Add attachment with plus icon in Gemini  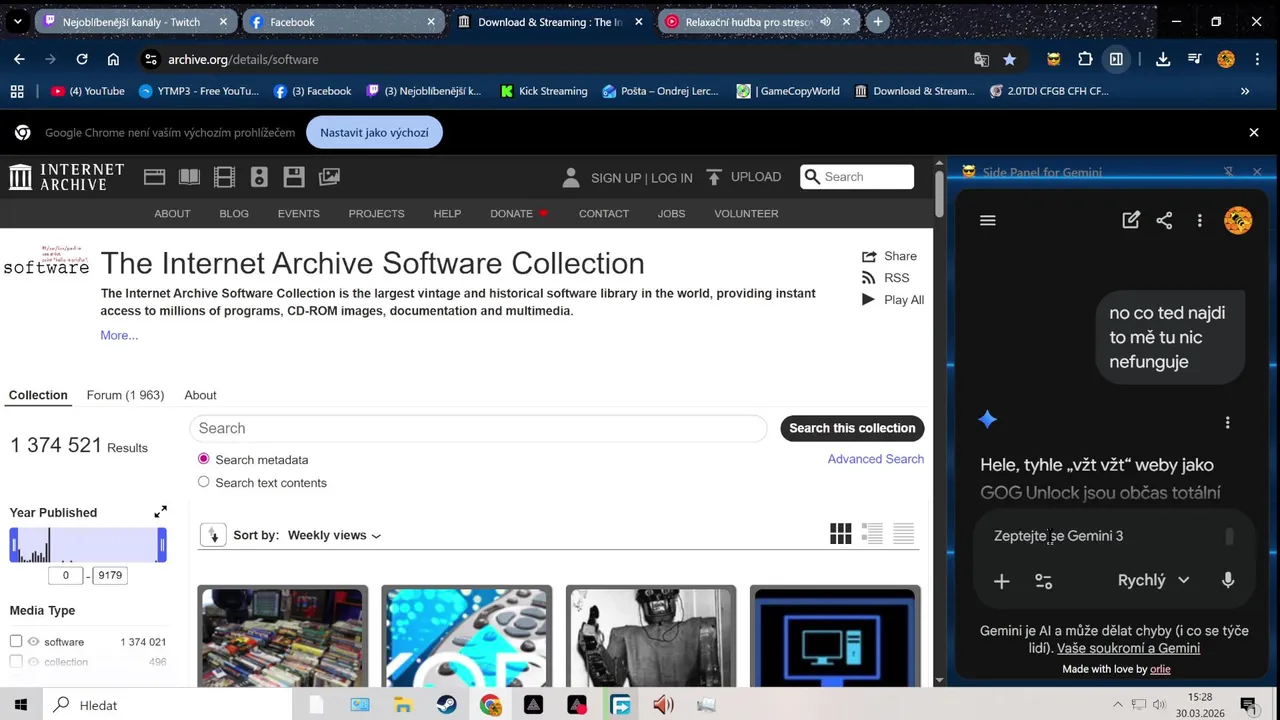pyautogui.click(x=1001, y=581)
